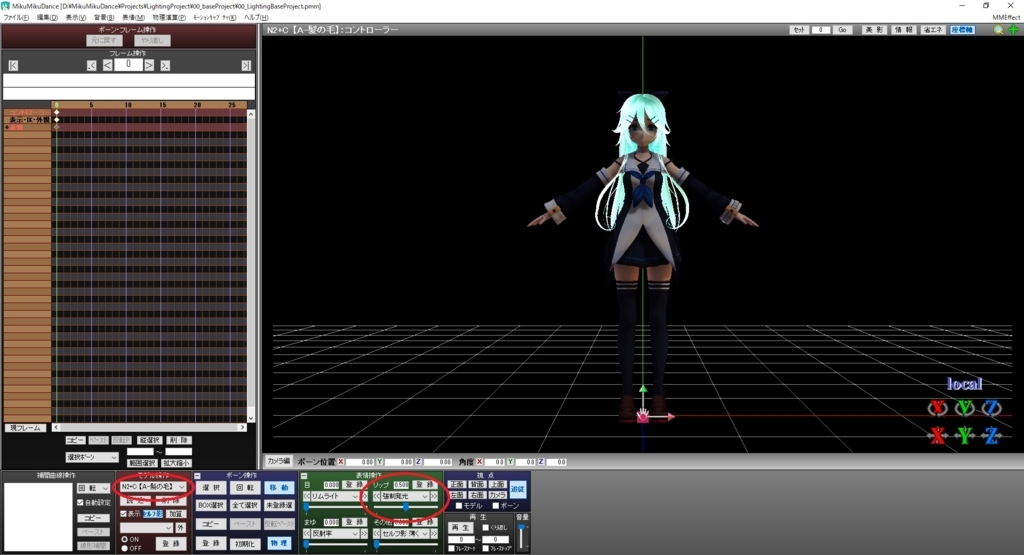Open the 物理演算 menu
This screenshot has width=1024, height=555.
169,18
